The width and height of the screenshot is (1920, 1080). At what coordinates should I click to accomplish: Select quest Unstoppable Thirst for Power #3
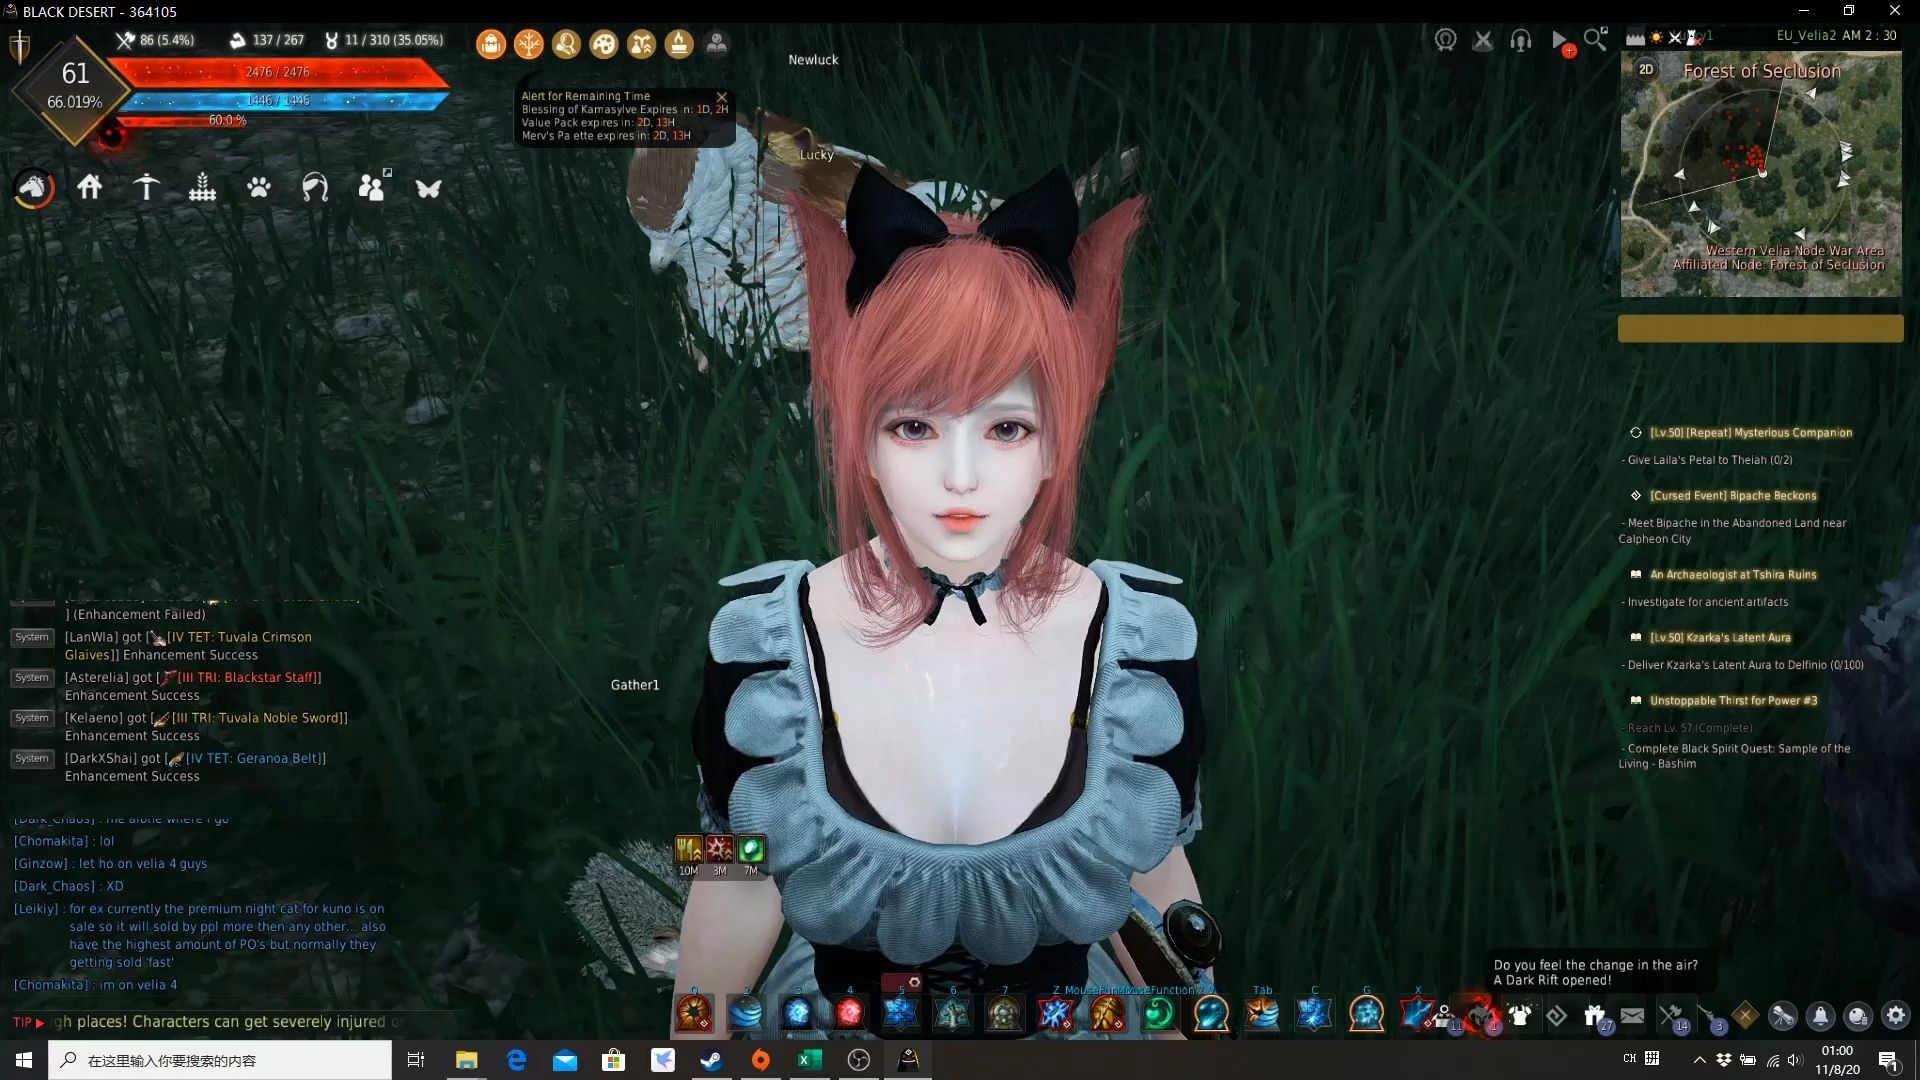coord(1733,701)
